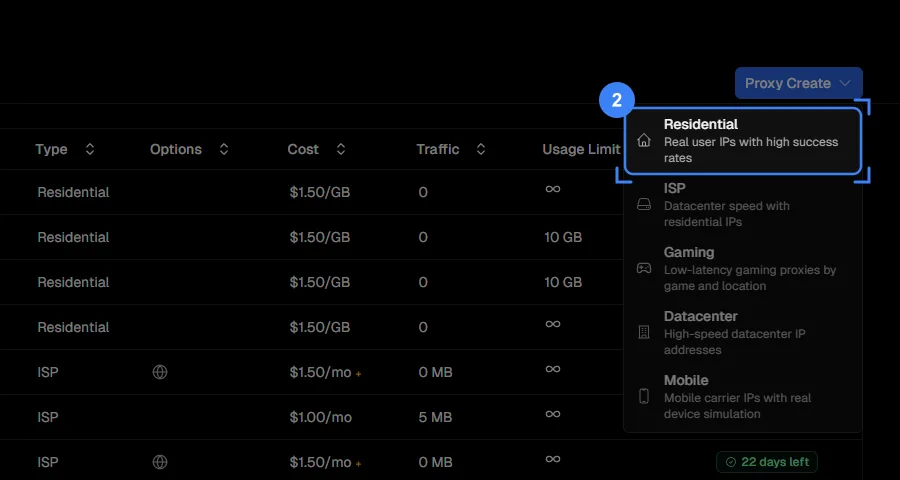Click the phone icon beside Mobile
Viewport: 900px width, 480px height.
[644, 396]
